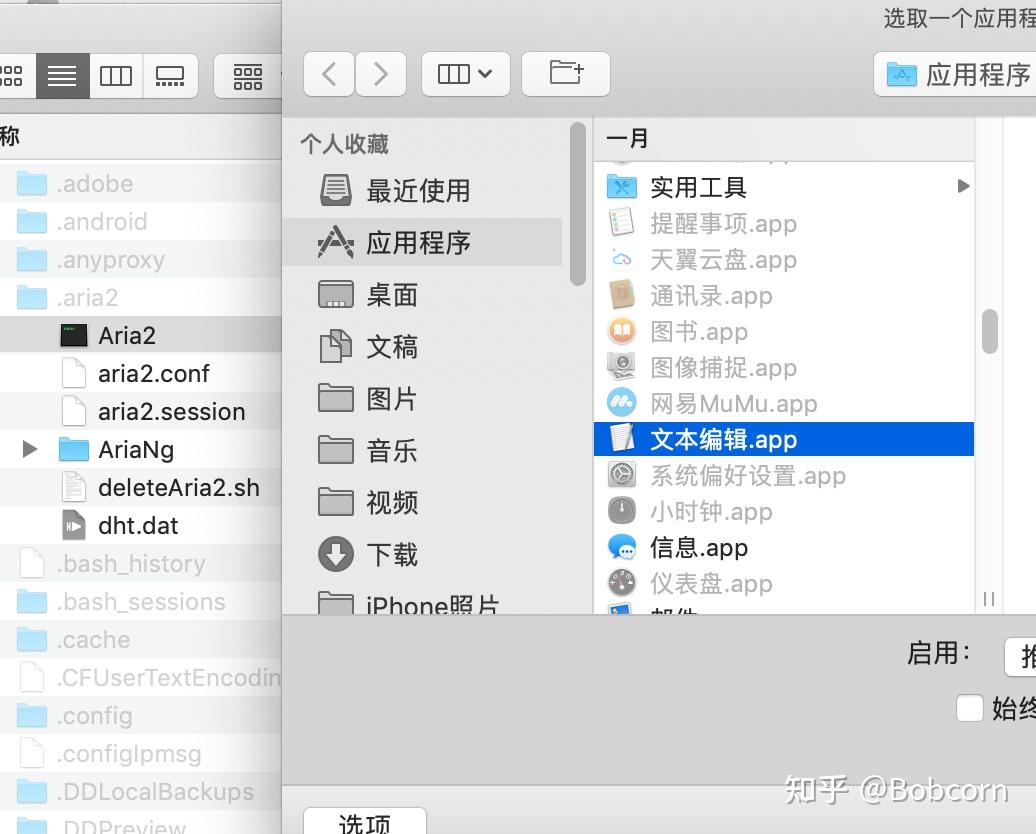Viewport: 1036px width, 834px height.
Task: Enable the 始终 checkbox near the bottom
Action: pyautogui.click(x=970, y=709)
